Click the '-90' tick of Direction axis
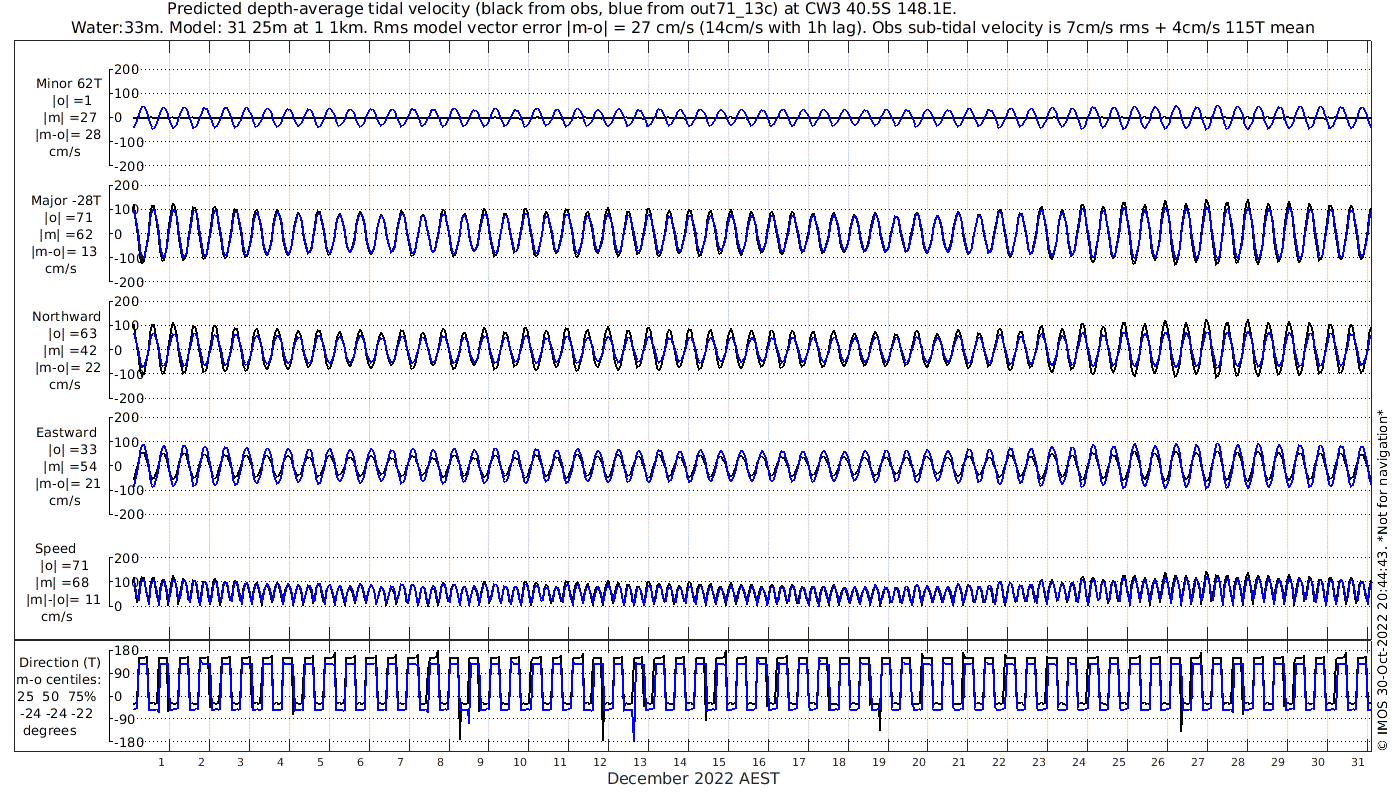Screen dimensions: 1400x800 point(125,719)
